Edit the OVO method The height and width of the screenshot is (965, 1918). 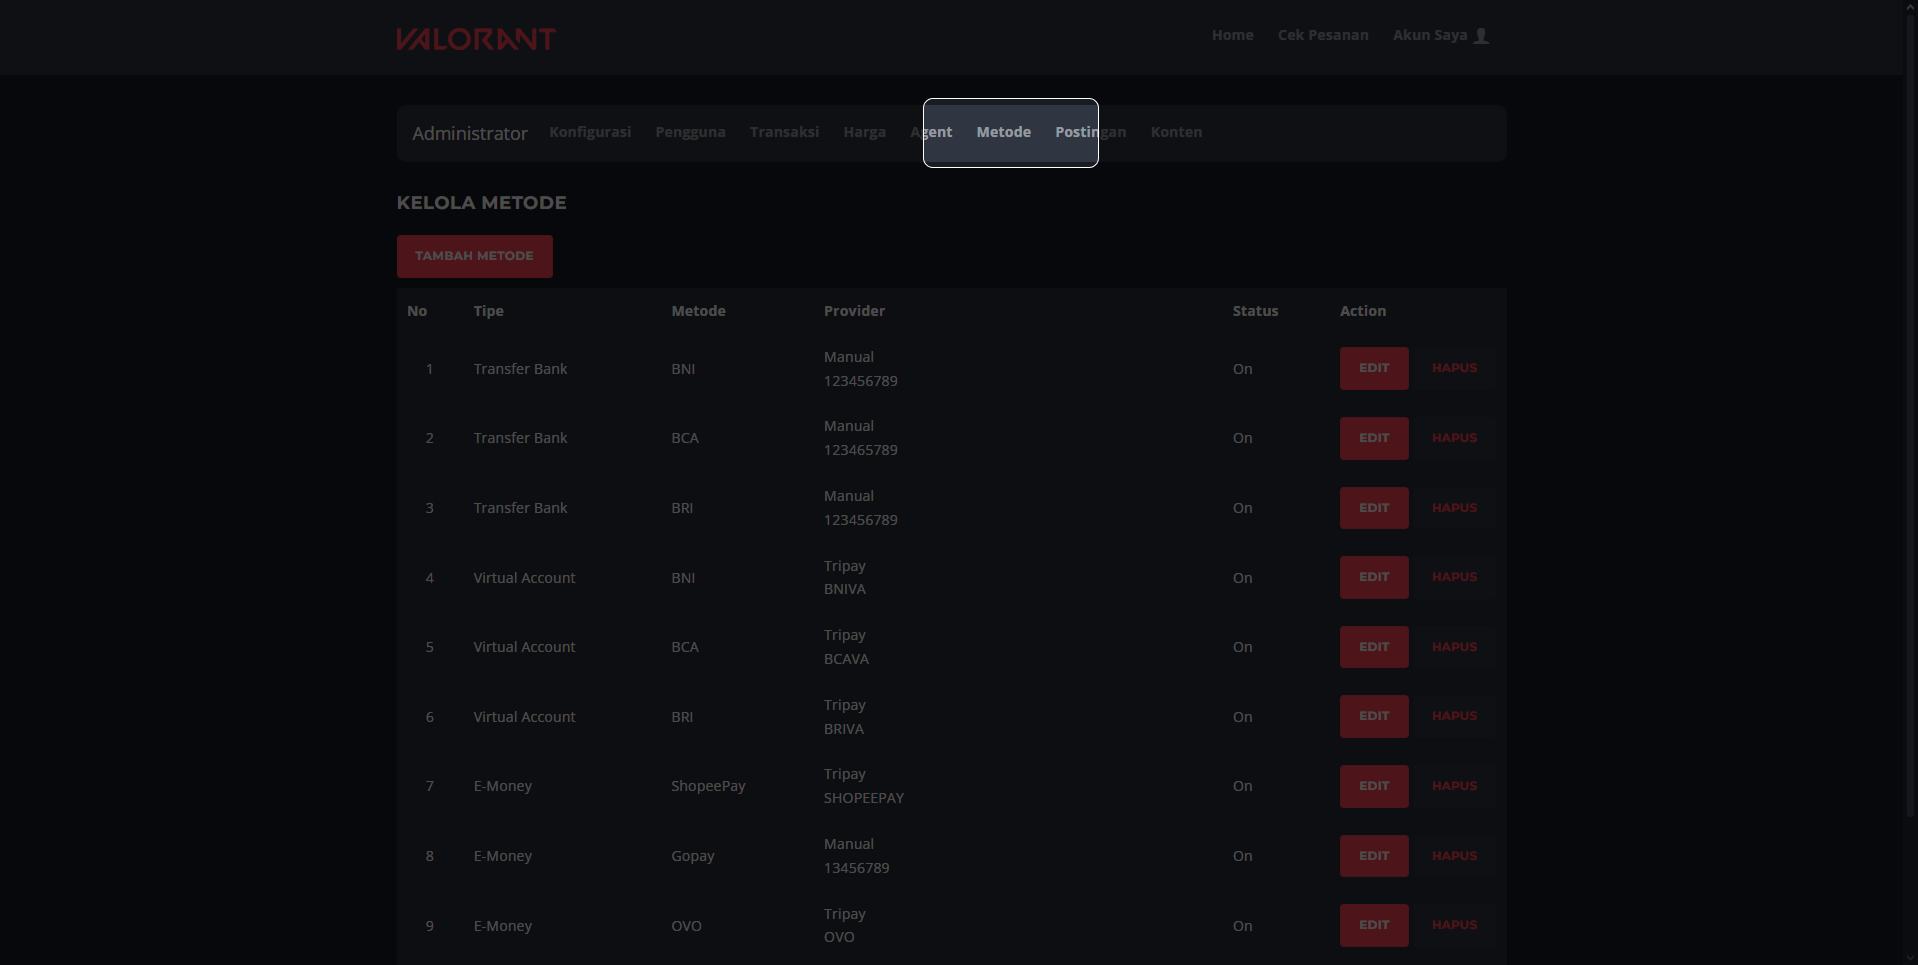tap(1374, 925)
